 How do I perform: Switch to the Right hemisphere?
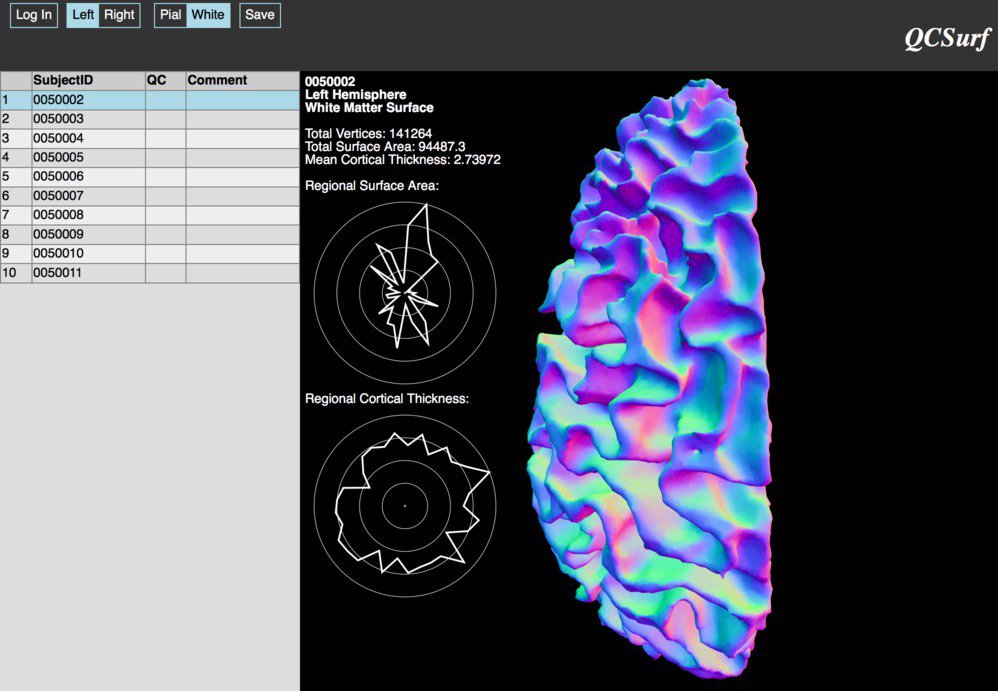tap(119, 15)
